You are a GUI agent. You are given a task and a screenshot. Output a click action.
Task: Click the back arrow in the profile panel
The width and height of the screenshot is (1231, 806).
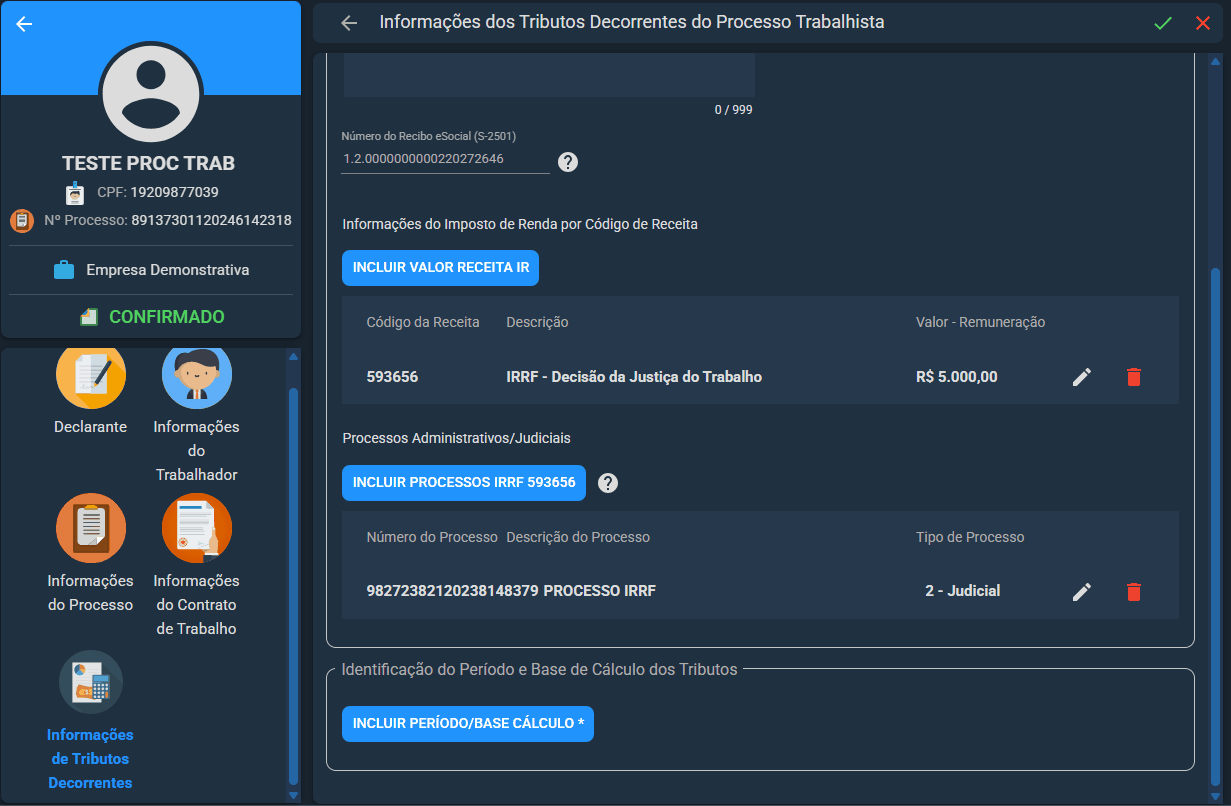point(25,24)
